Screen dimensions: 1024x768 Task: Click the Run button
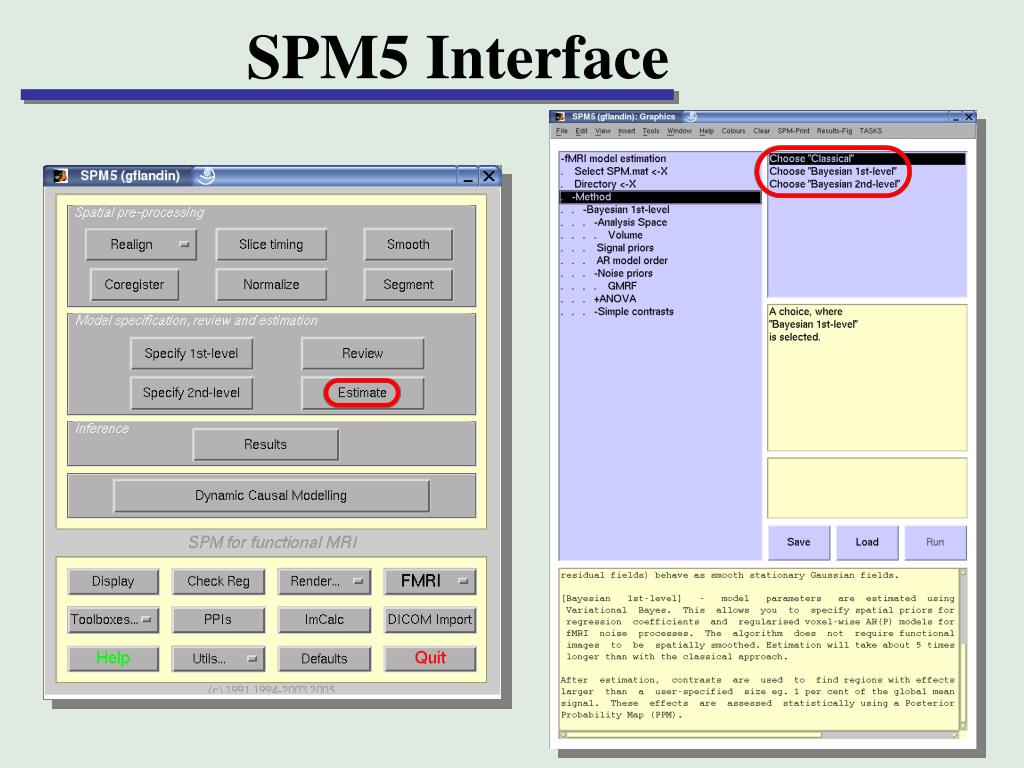(935, 542)
